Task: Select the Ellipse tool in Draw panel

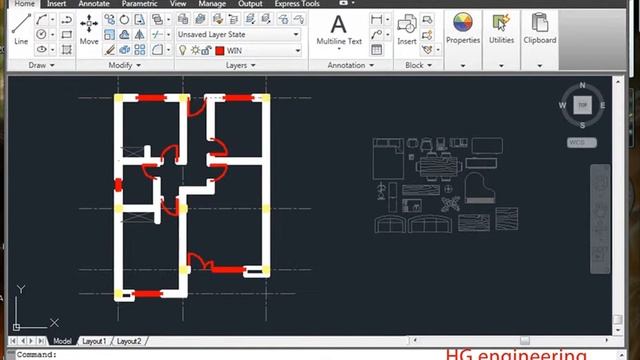Action: click(x=41, y=49)
